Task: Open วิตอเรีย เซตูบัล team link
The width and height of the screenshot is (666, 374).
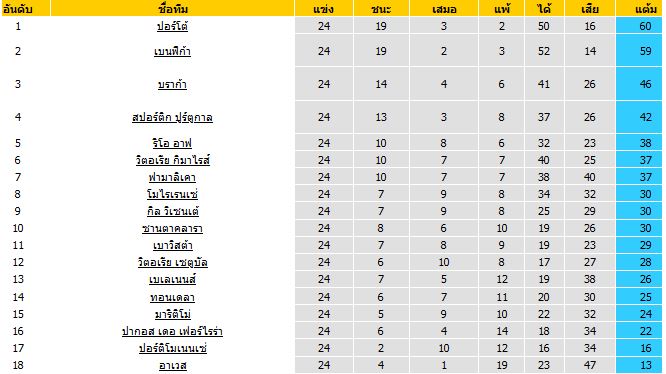Action: pos(172,262)
